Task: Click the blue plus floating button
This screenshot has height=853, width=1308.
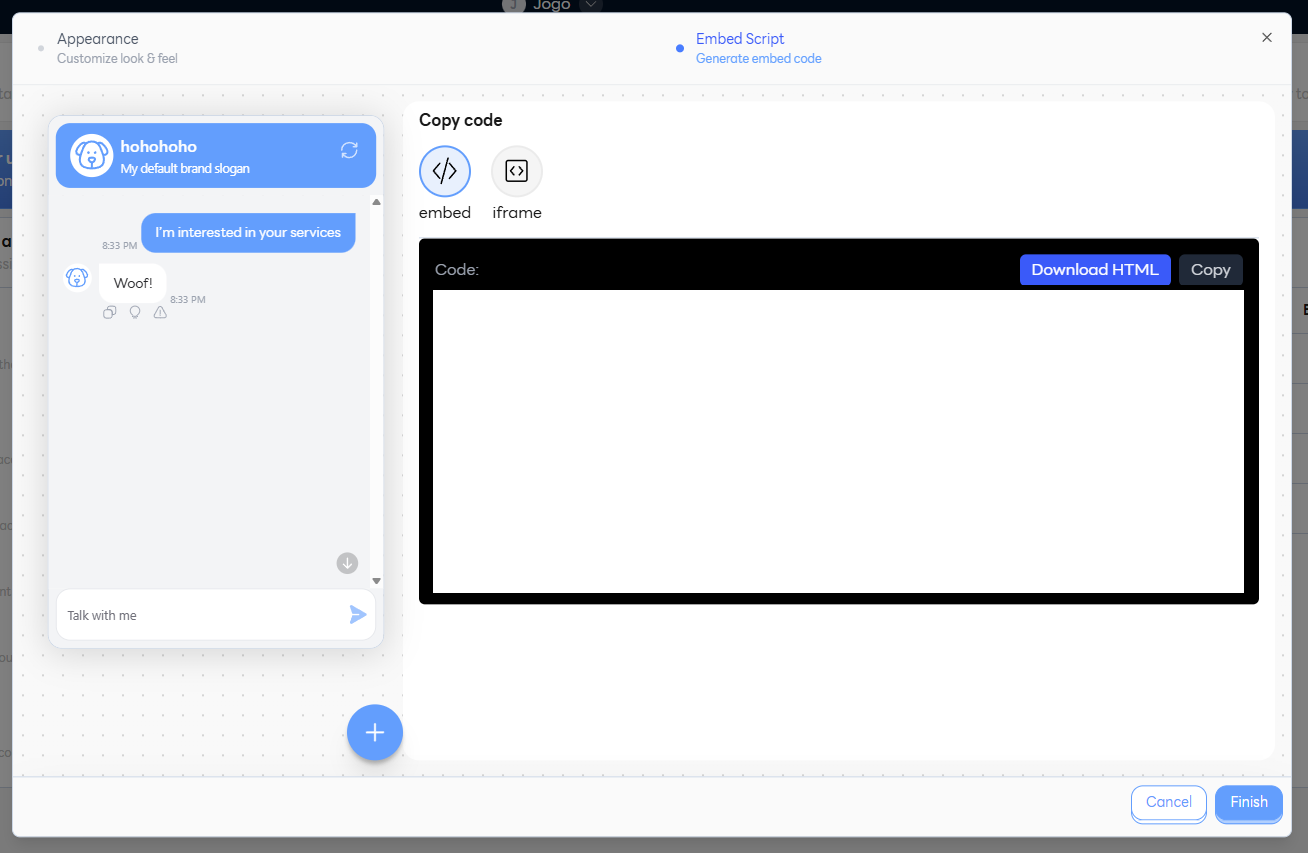Action: 375,733
